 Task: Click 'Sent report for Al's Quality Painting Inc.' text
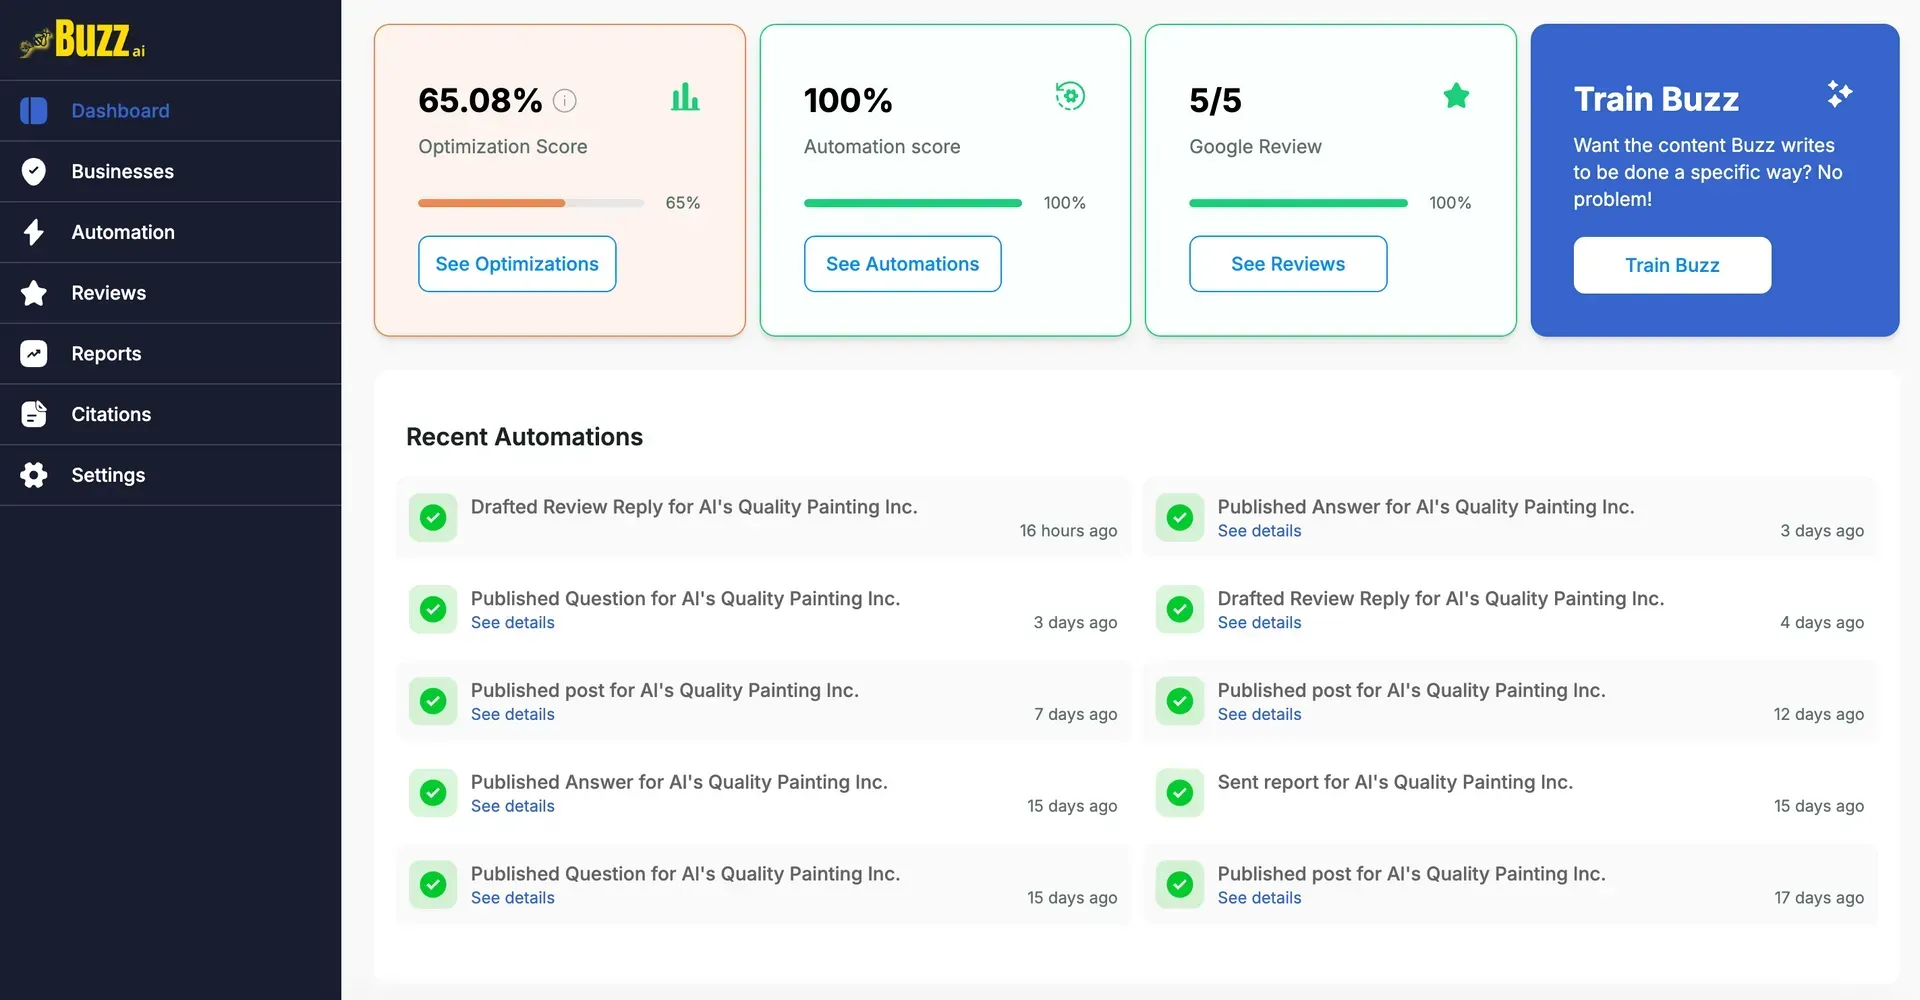pos(1395,782)
